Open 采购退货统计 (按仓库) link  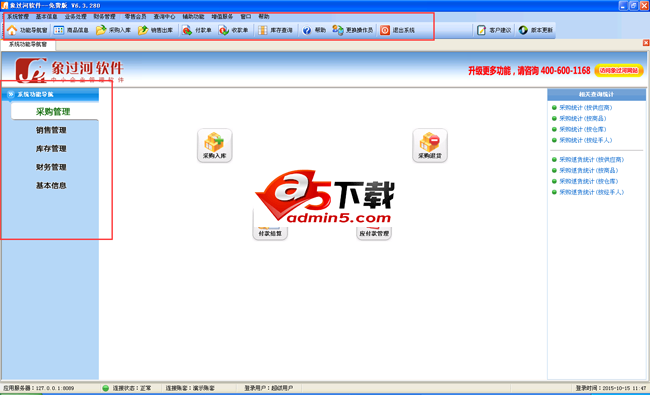click(x=588, y=181)
